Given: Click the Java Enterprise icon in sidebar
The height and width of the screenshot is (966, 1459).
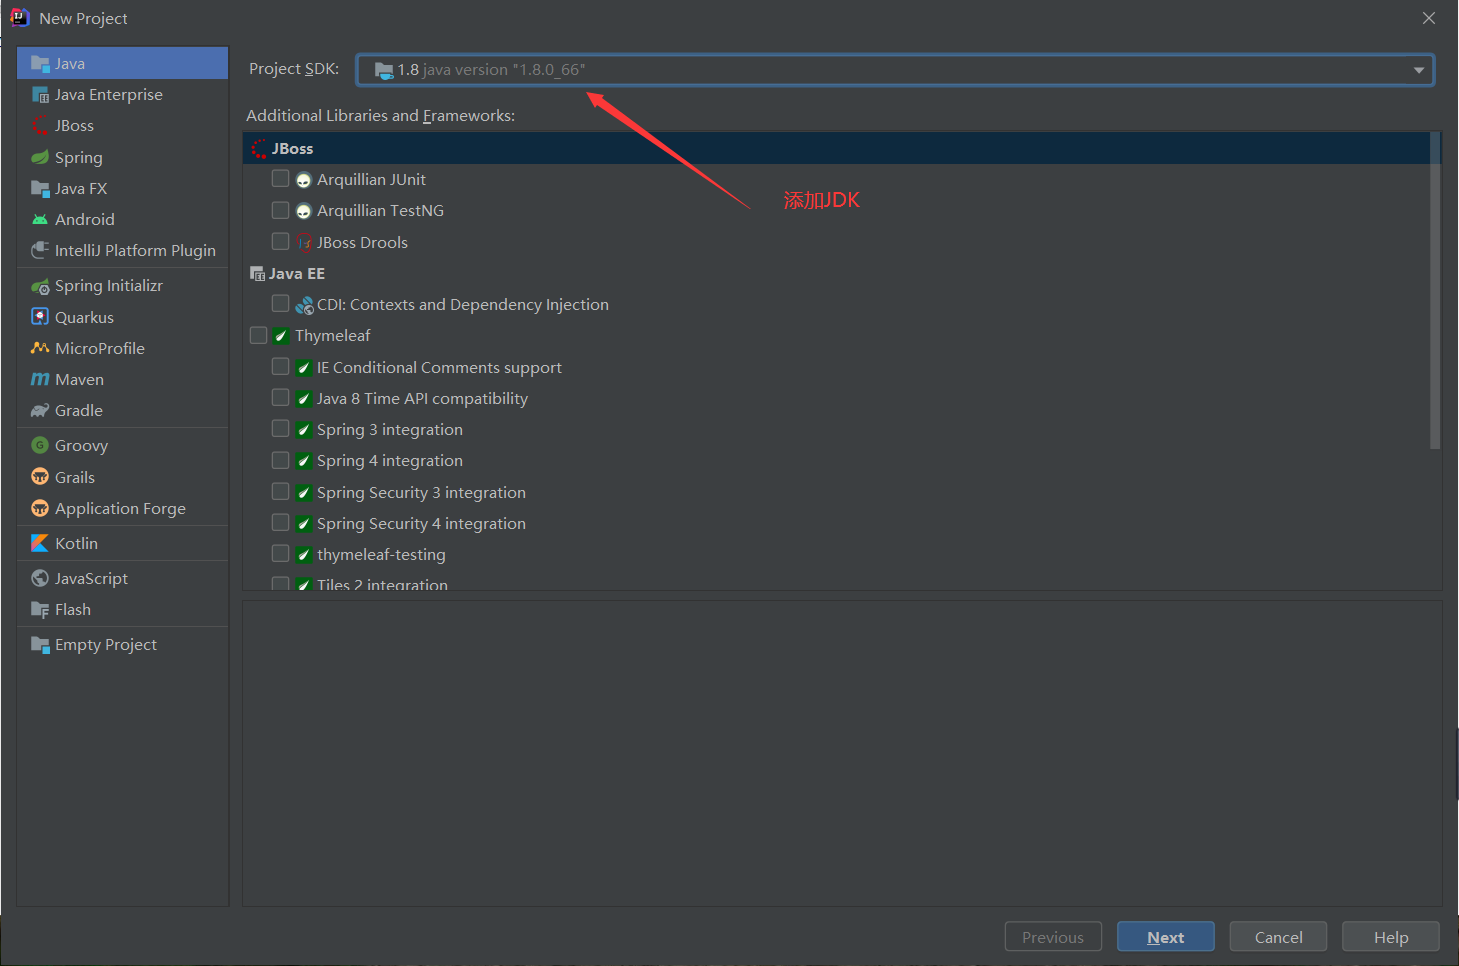Looking at the screenshot, I should click(x=40, y=95).
